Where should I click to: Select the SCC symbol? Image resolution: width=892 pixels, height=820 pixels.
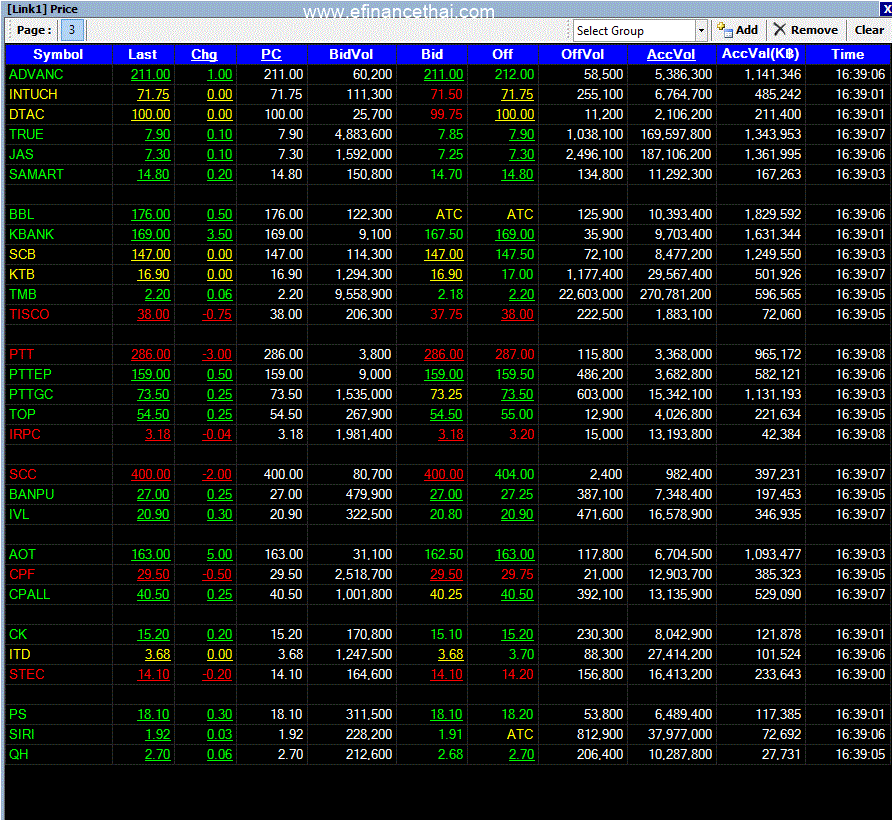tap(23, 474)
